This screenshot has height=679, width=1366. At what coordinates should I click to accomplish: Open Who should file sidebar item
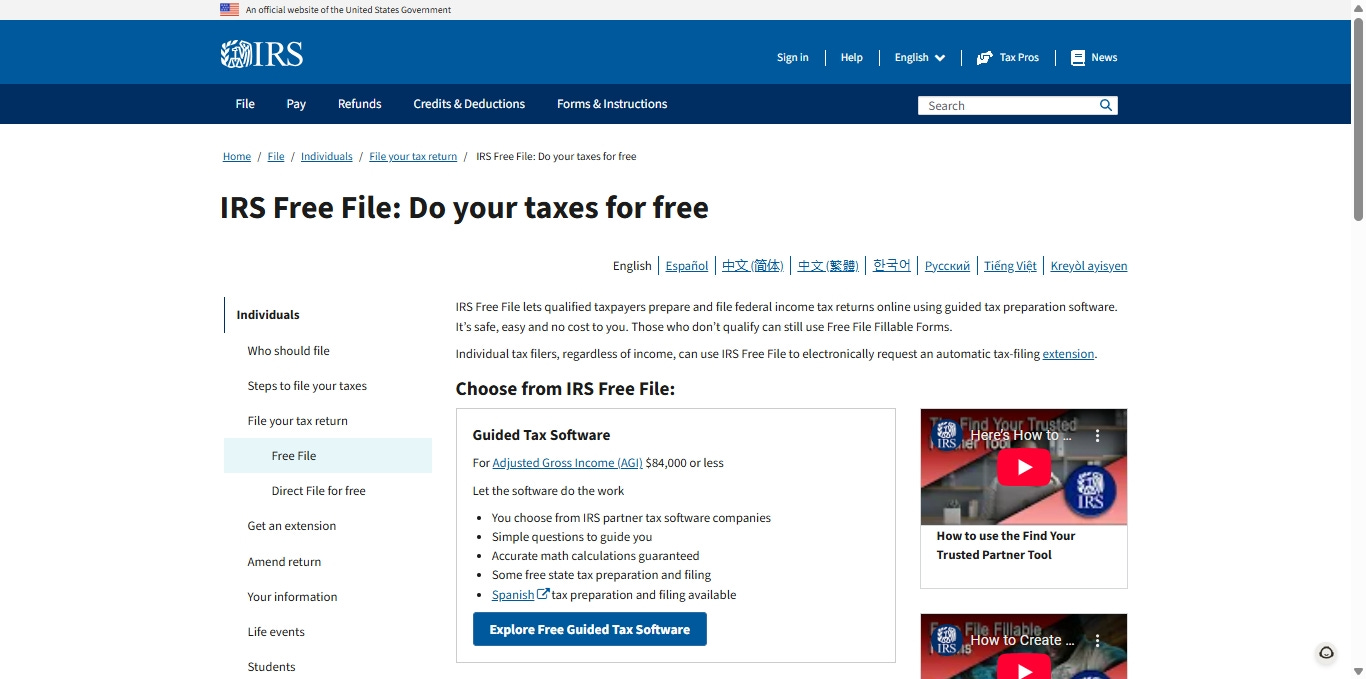[289, 351]
